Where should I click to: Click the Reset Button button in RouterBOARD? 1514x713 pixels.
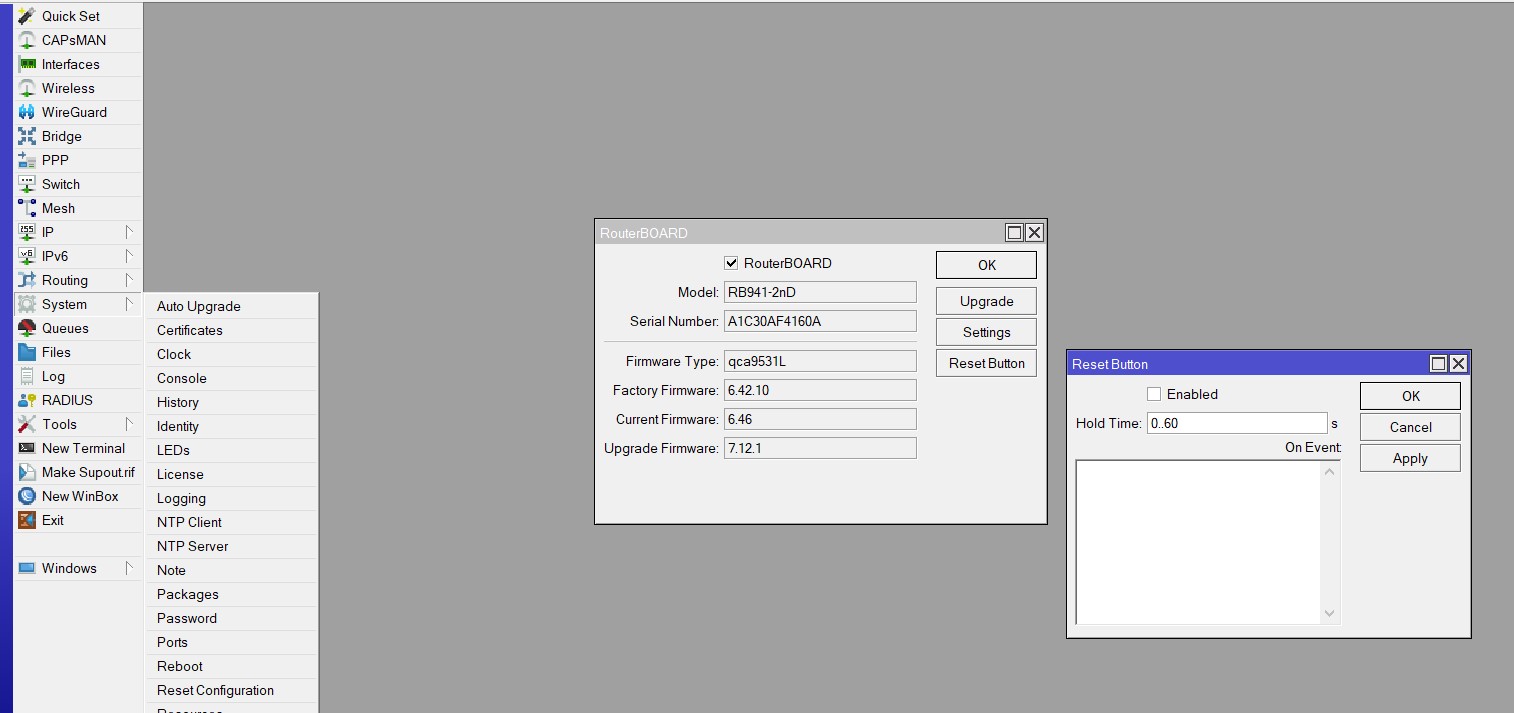pos(986,363)
